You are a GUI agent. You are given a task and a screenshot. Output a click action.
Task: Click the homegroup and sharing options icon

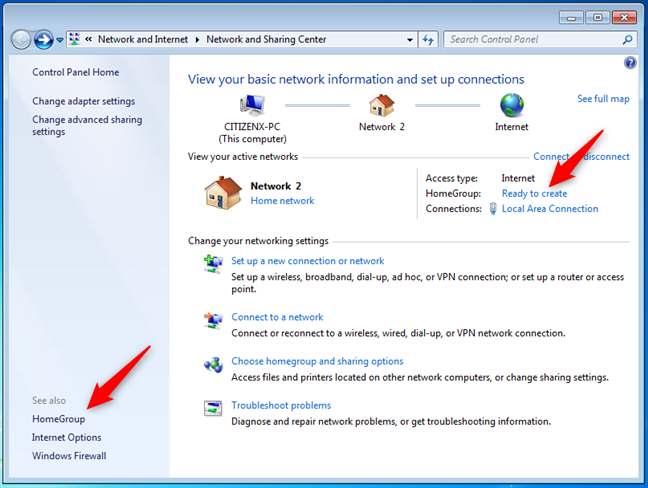click(213, 364)
